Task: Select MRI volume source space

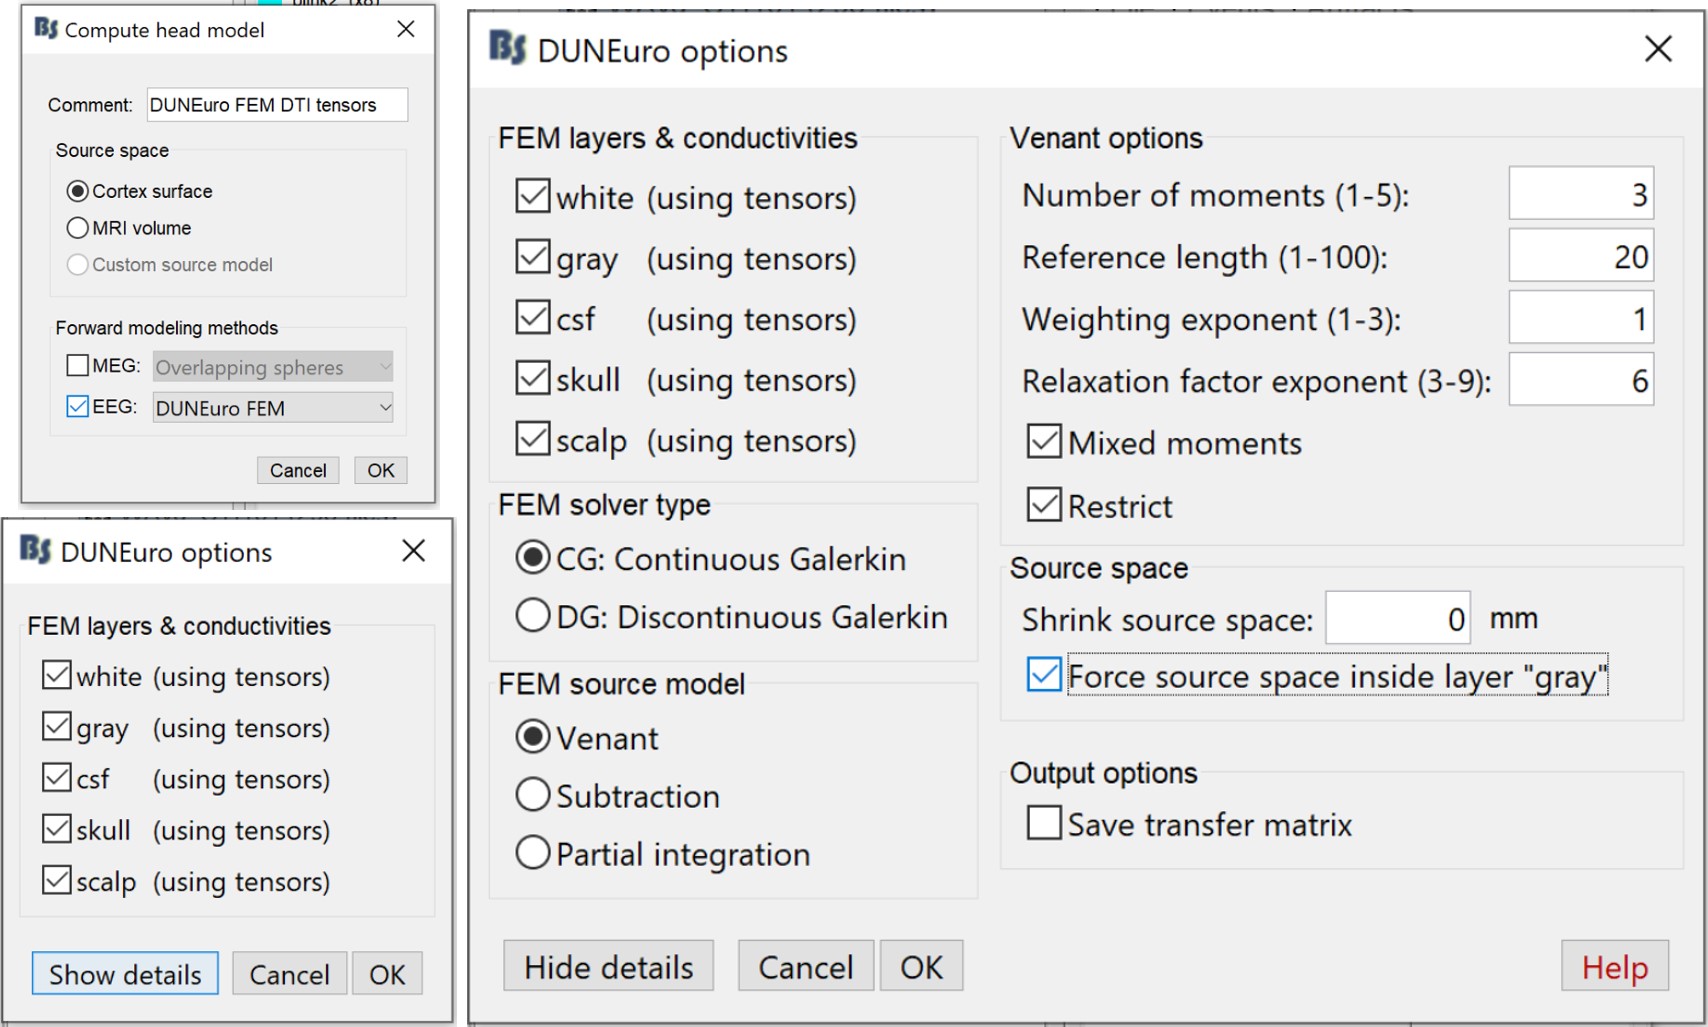Action: [78, 228]
